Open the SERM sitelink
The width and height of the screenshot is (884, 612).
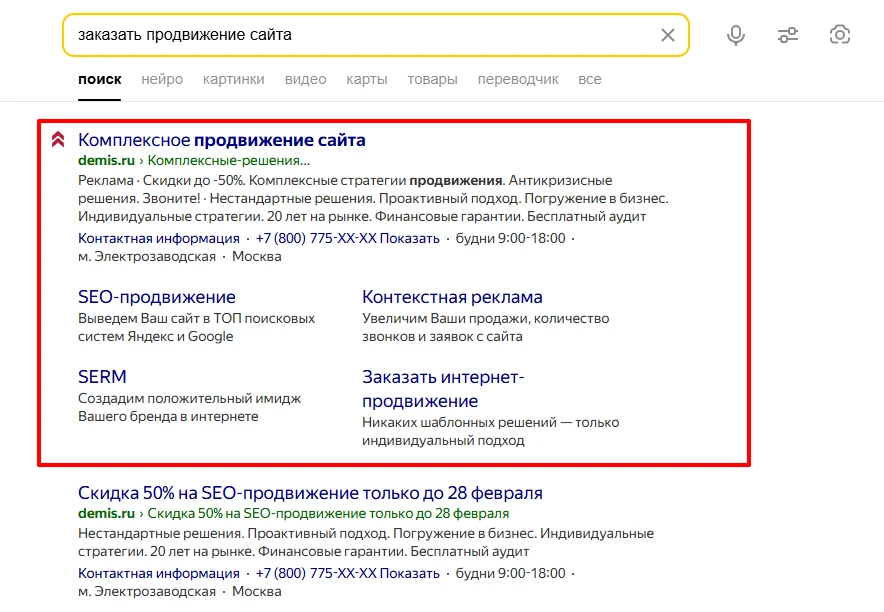pyautogui.click(x=102, y=377)
